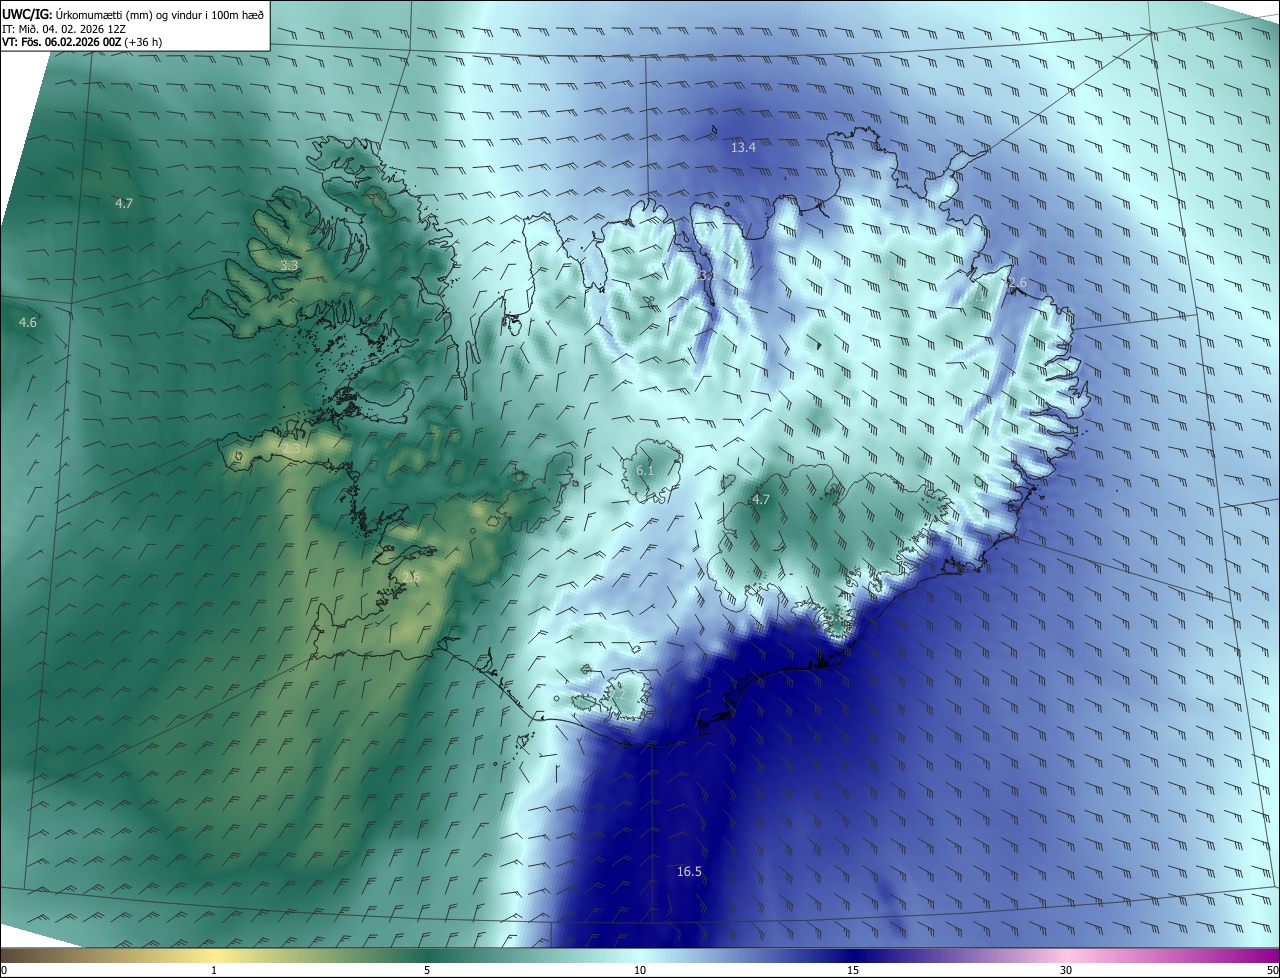
Task: Click the 4.7 value northwest of Westfjords
Action: pos(124,203)
